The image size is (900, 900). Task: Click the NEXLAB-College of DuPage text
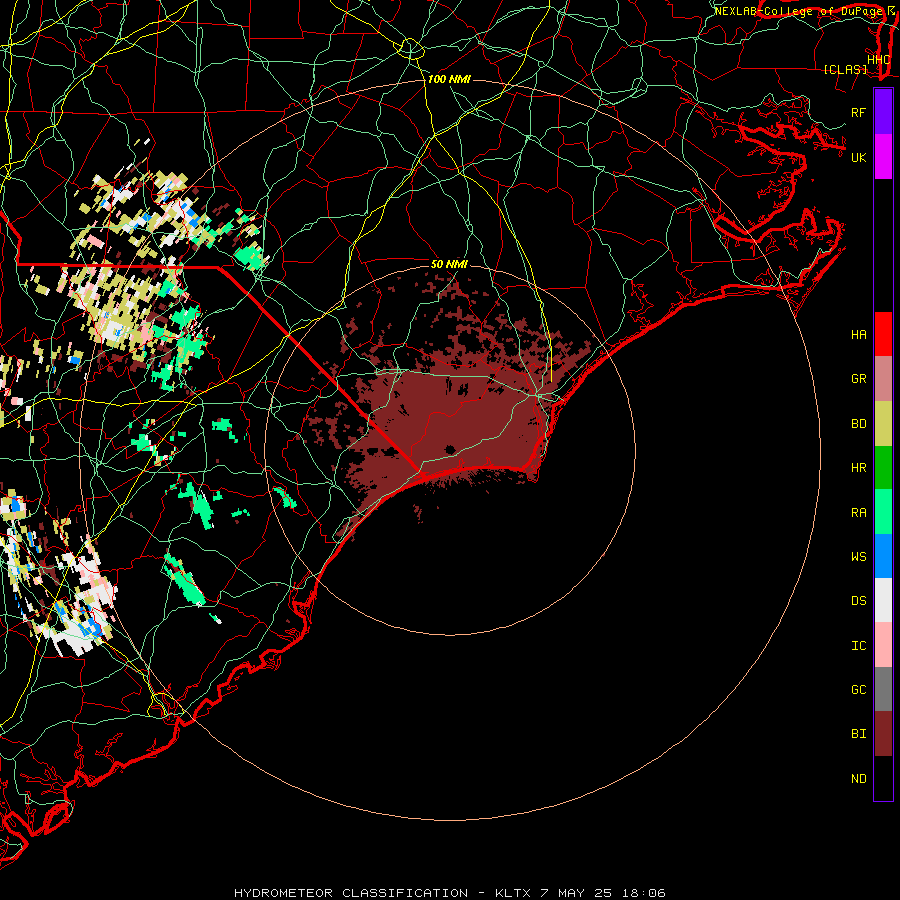tap(798, 11)
